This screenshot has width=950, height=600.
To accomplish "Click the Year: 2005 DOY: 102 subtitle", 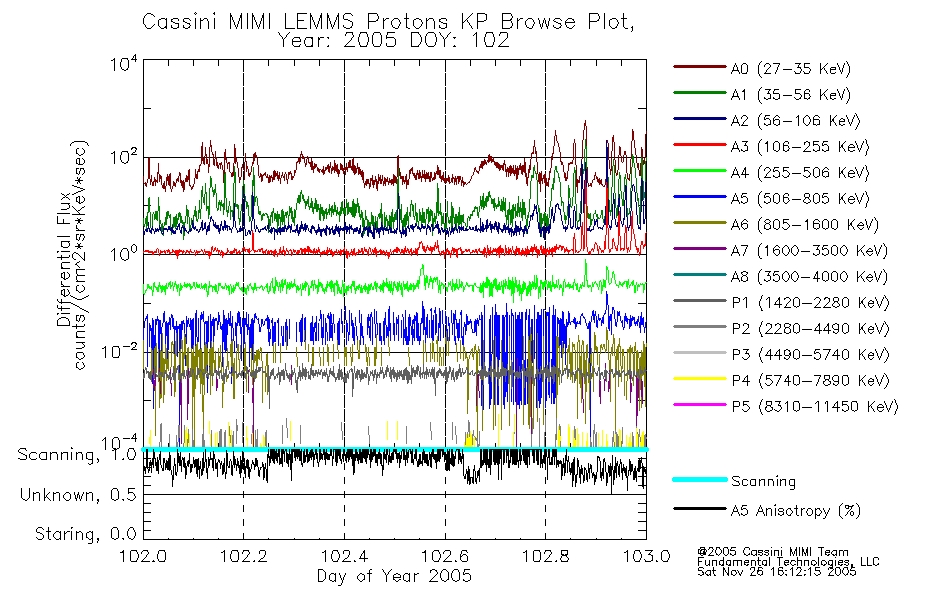I will click(x=394, y=41).
